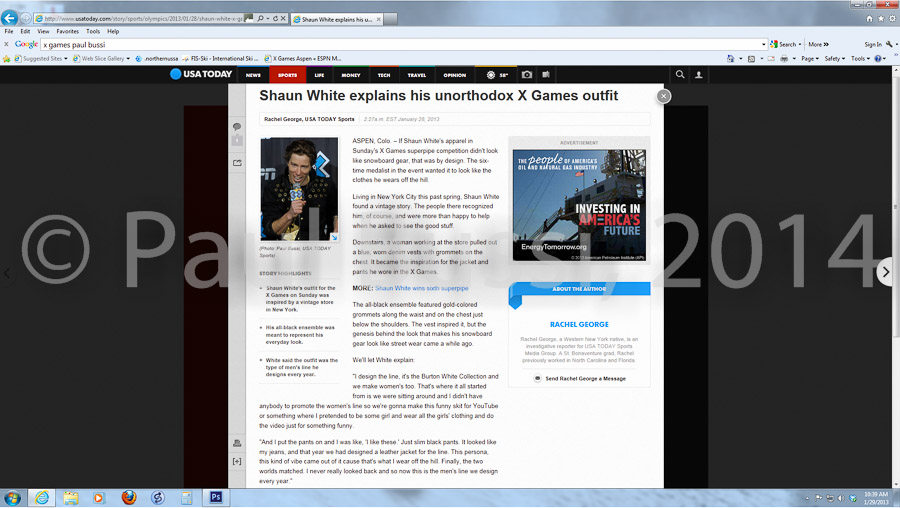This screenshot has width=900, height=508.
Task: Open USA TODAY weather 58° widget
Action: (497, 75)
